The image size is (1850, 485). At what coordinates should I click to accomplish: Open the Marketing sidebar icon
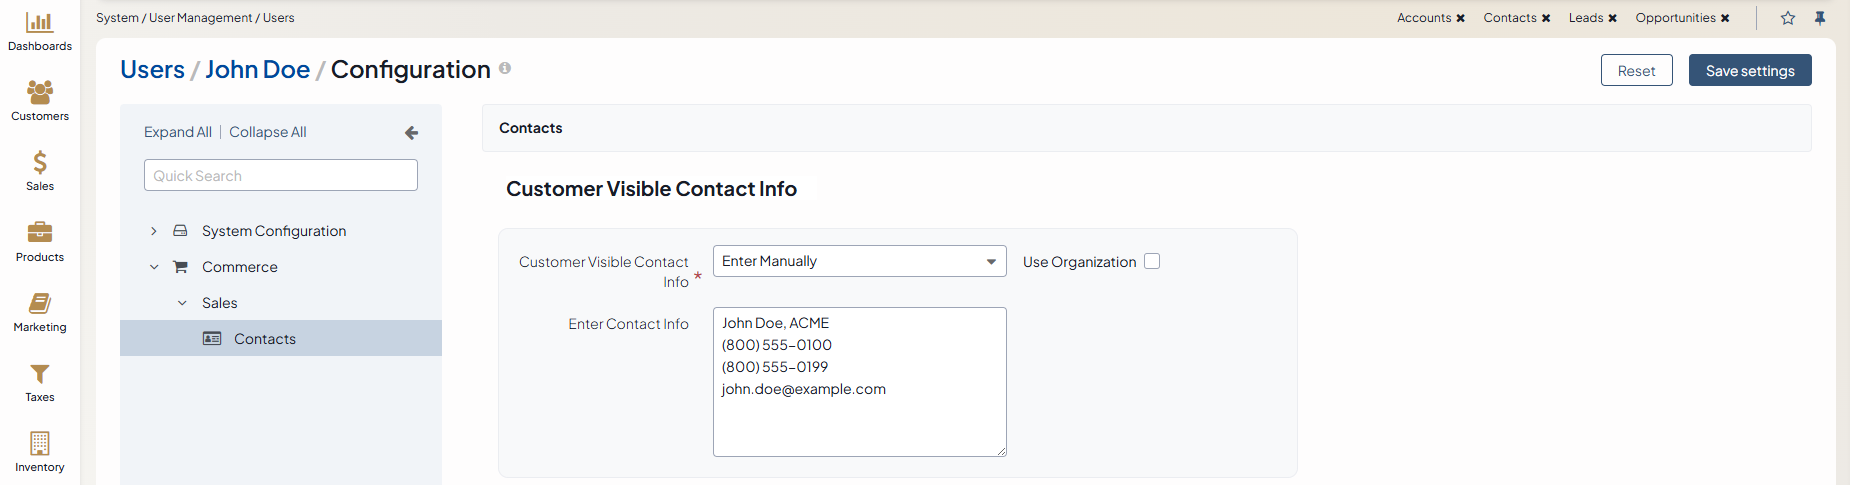(x=40, y=304)
